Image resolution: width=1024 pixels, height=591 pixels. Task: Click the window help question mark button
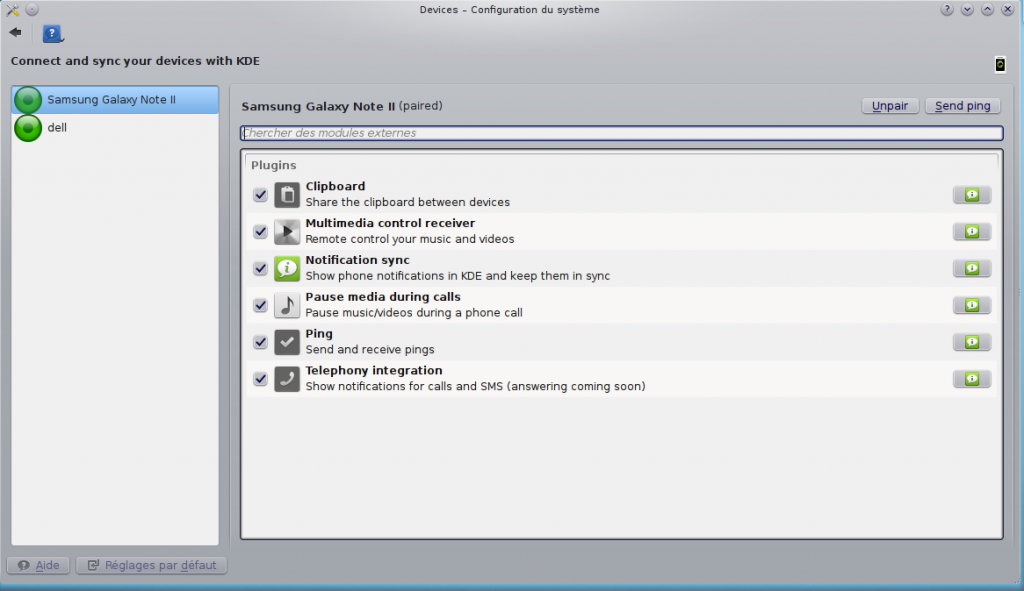[946, 10]
